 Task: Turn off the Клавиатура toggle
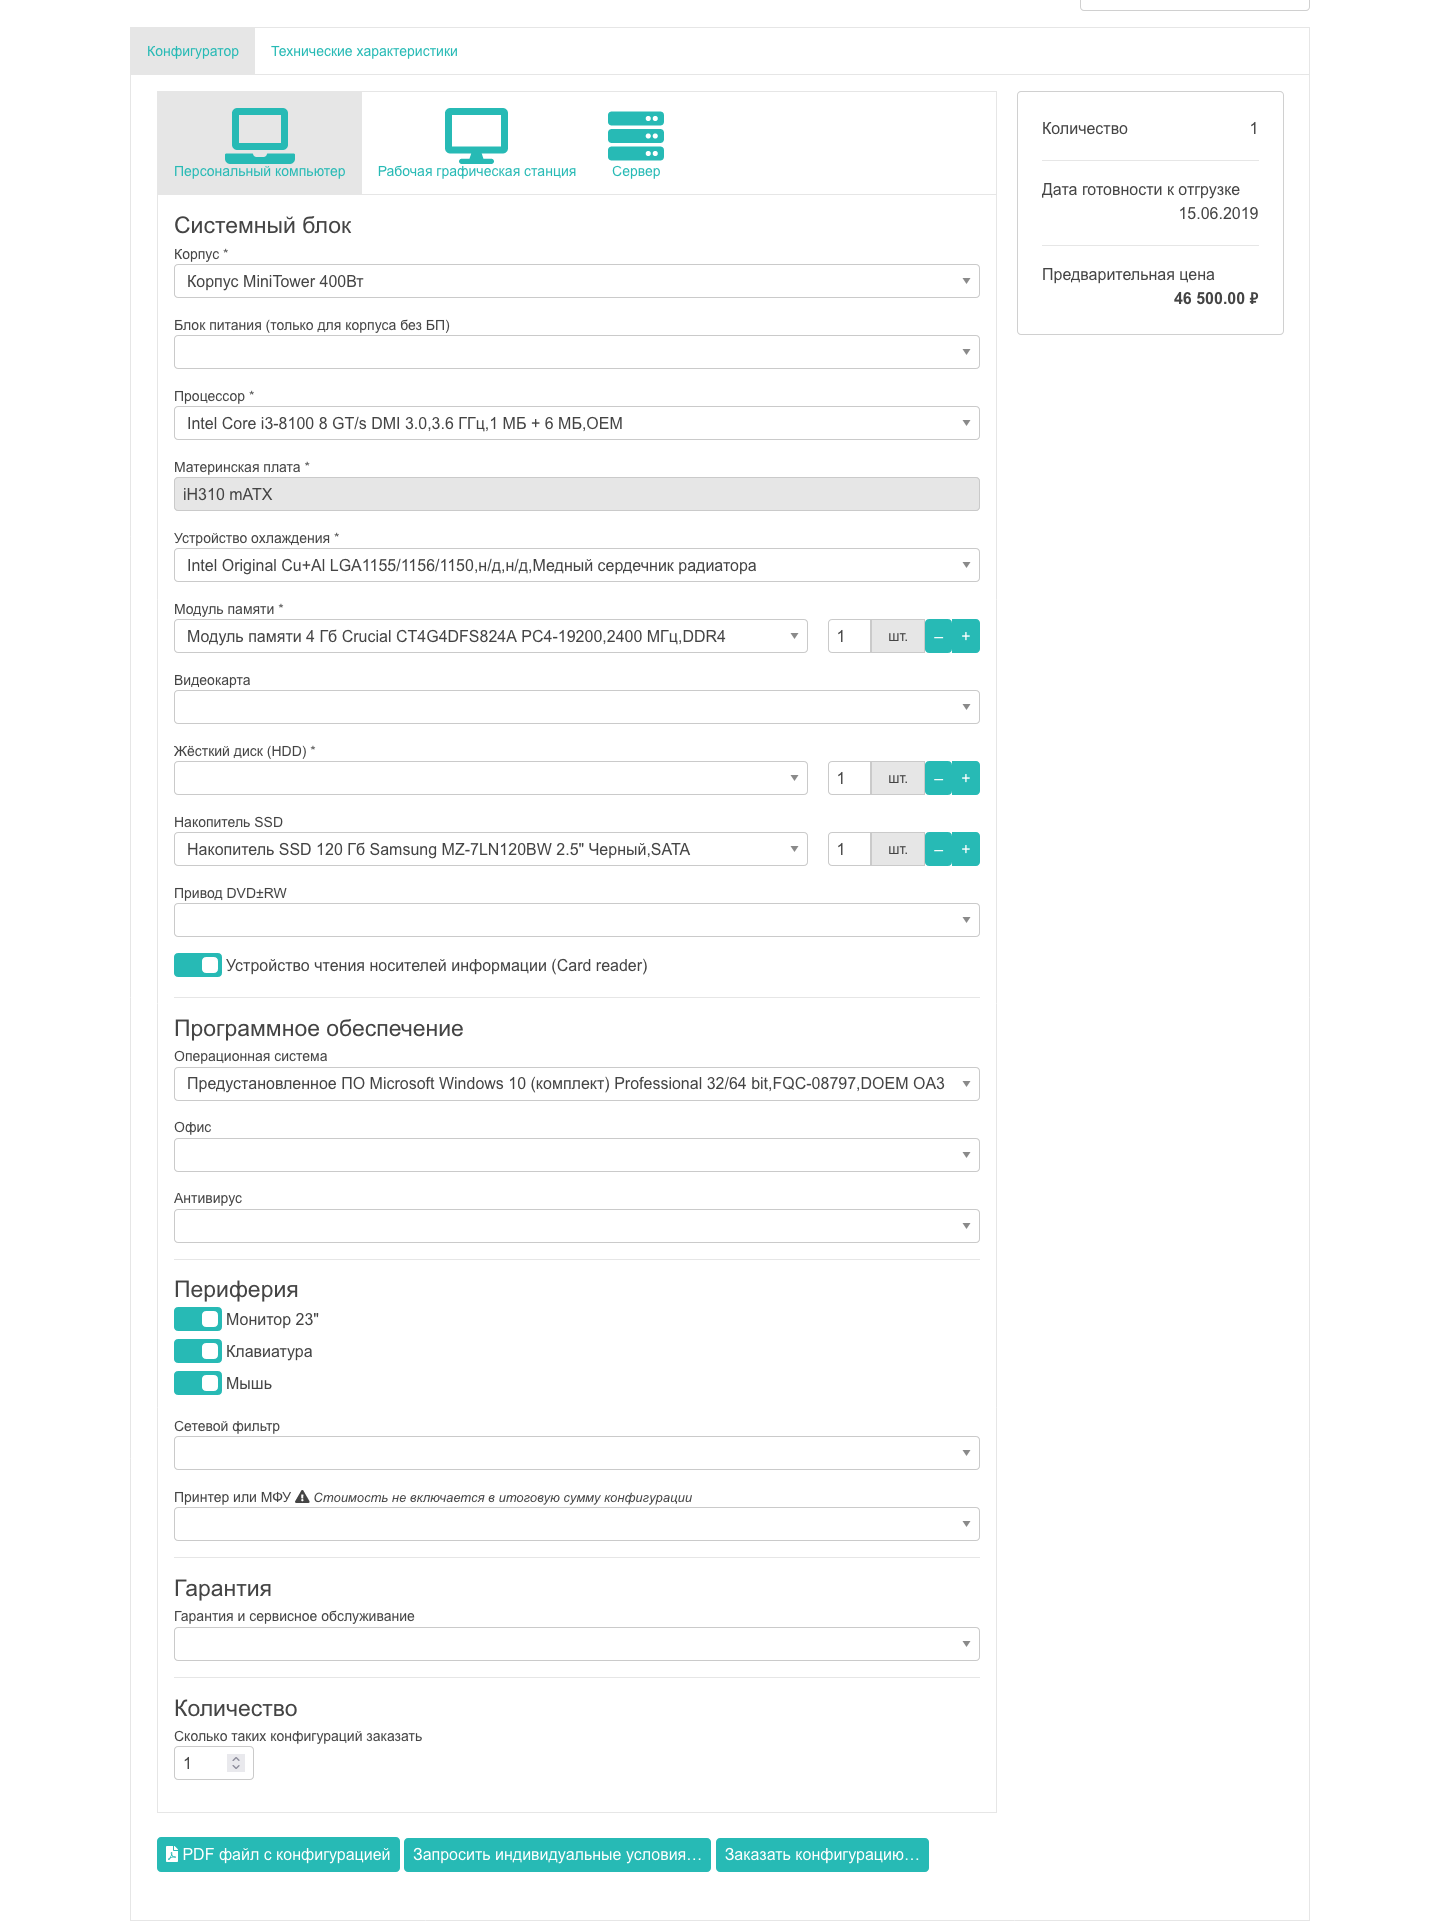click(x=198, y=1351)
